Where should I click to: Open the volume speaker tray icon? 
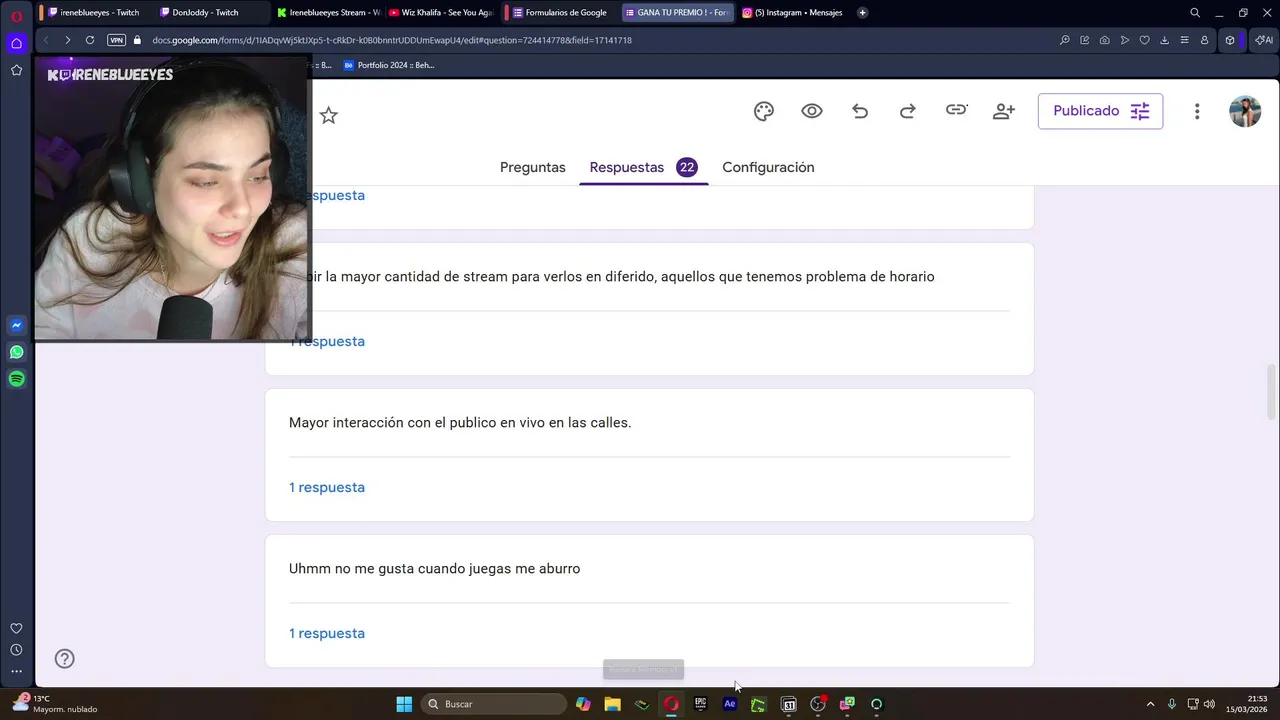[1209, 704]
